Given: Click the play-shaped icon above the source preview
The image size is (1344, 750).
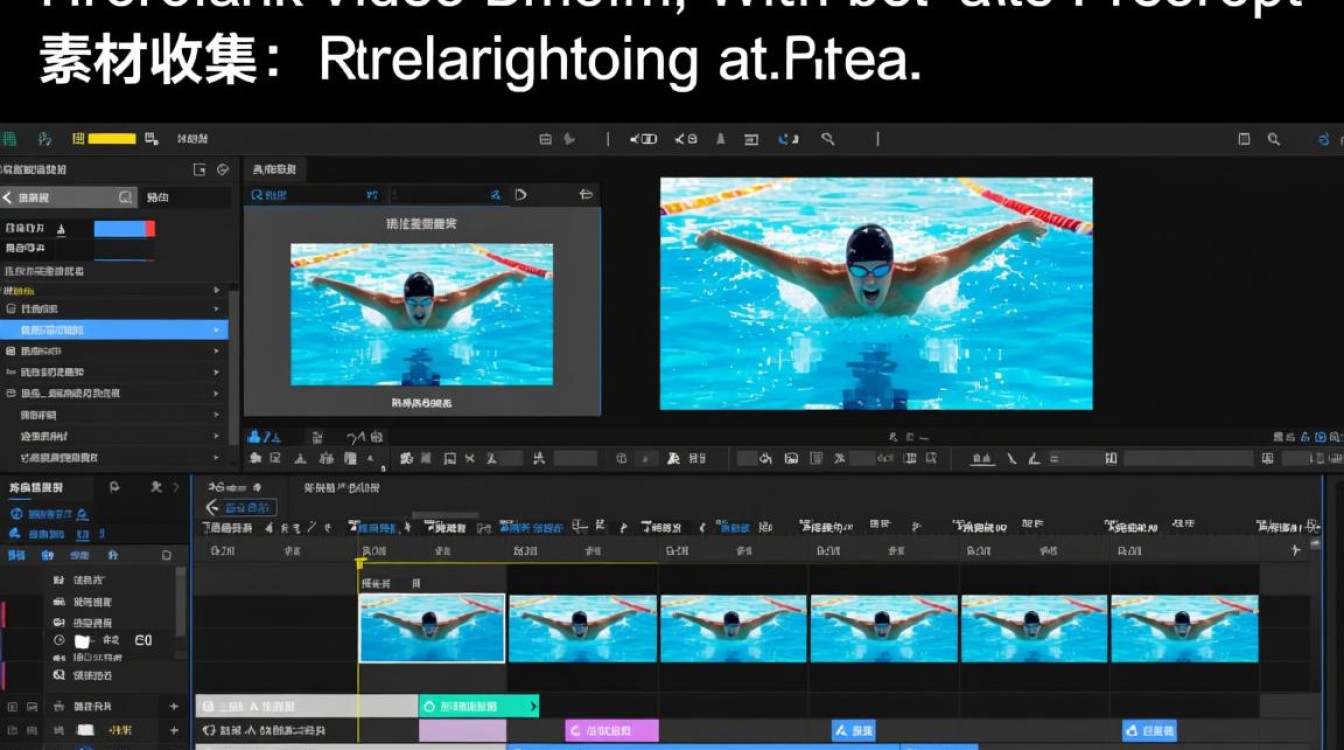Looking at the screenshot, I should click(x=521, y=195).
